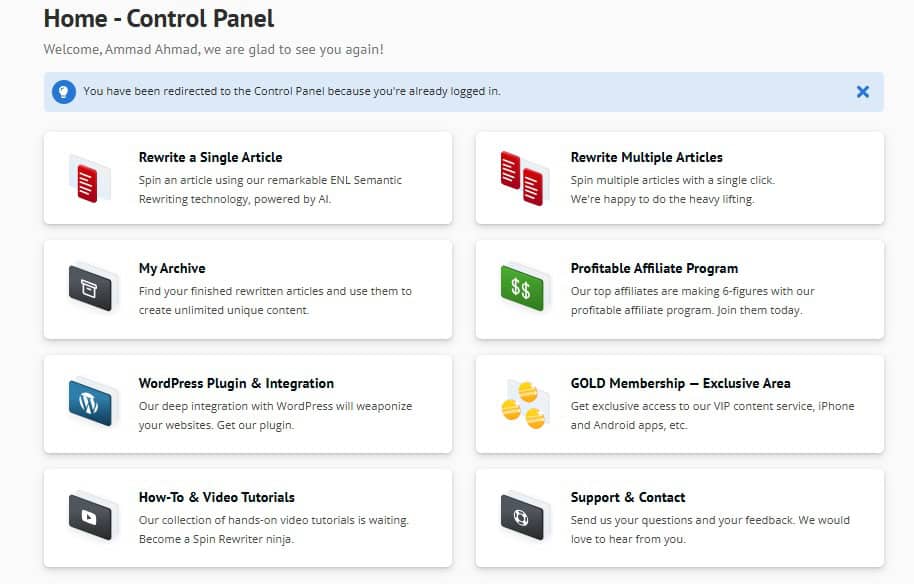Open Rewrite a Single Article
Screen dimensions: 914x584
210,157
